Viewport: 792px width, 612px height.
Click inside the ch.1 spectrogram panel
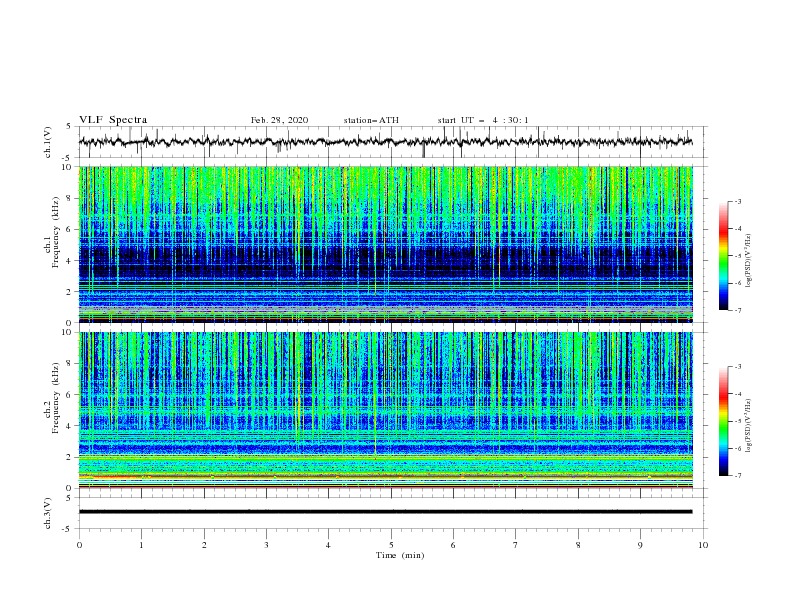click(386, 244)
